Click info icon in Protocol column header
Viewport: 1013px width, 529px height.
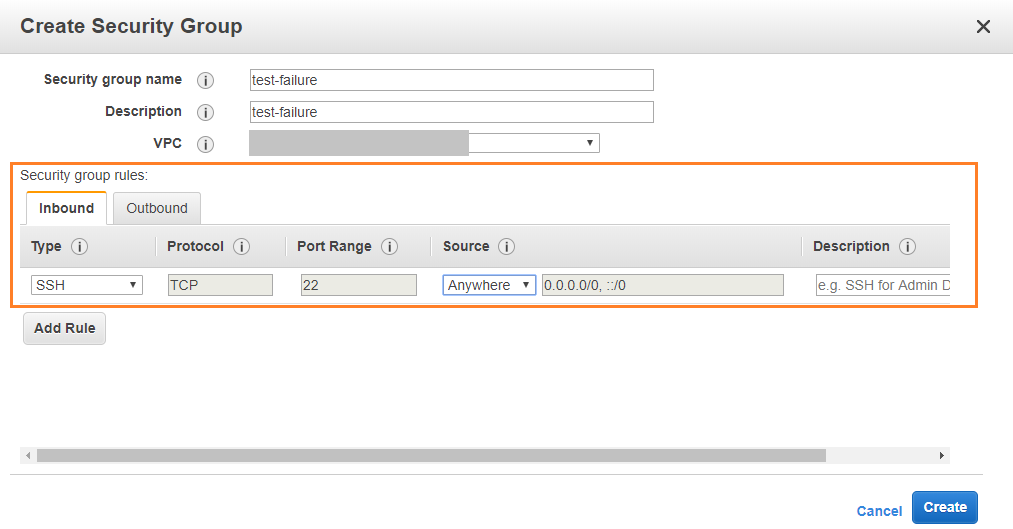coord(242,247)
